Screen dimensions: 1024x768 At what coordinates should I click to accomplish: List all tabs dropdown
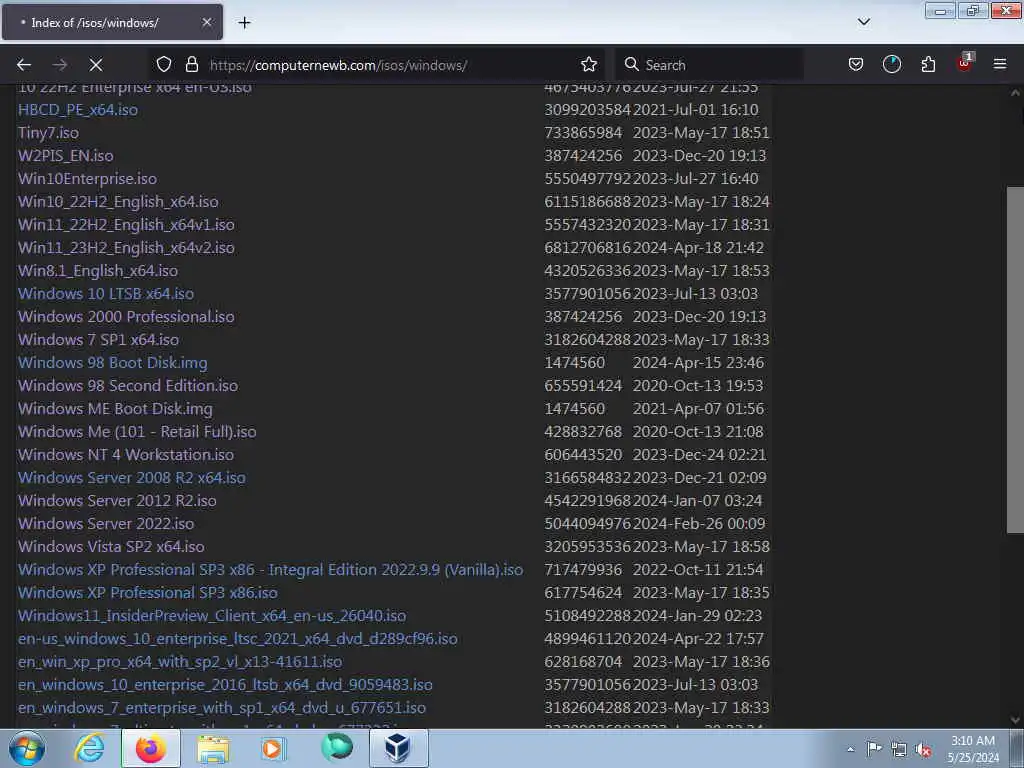tap(863, 22)
